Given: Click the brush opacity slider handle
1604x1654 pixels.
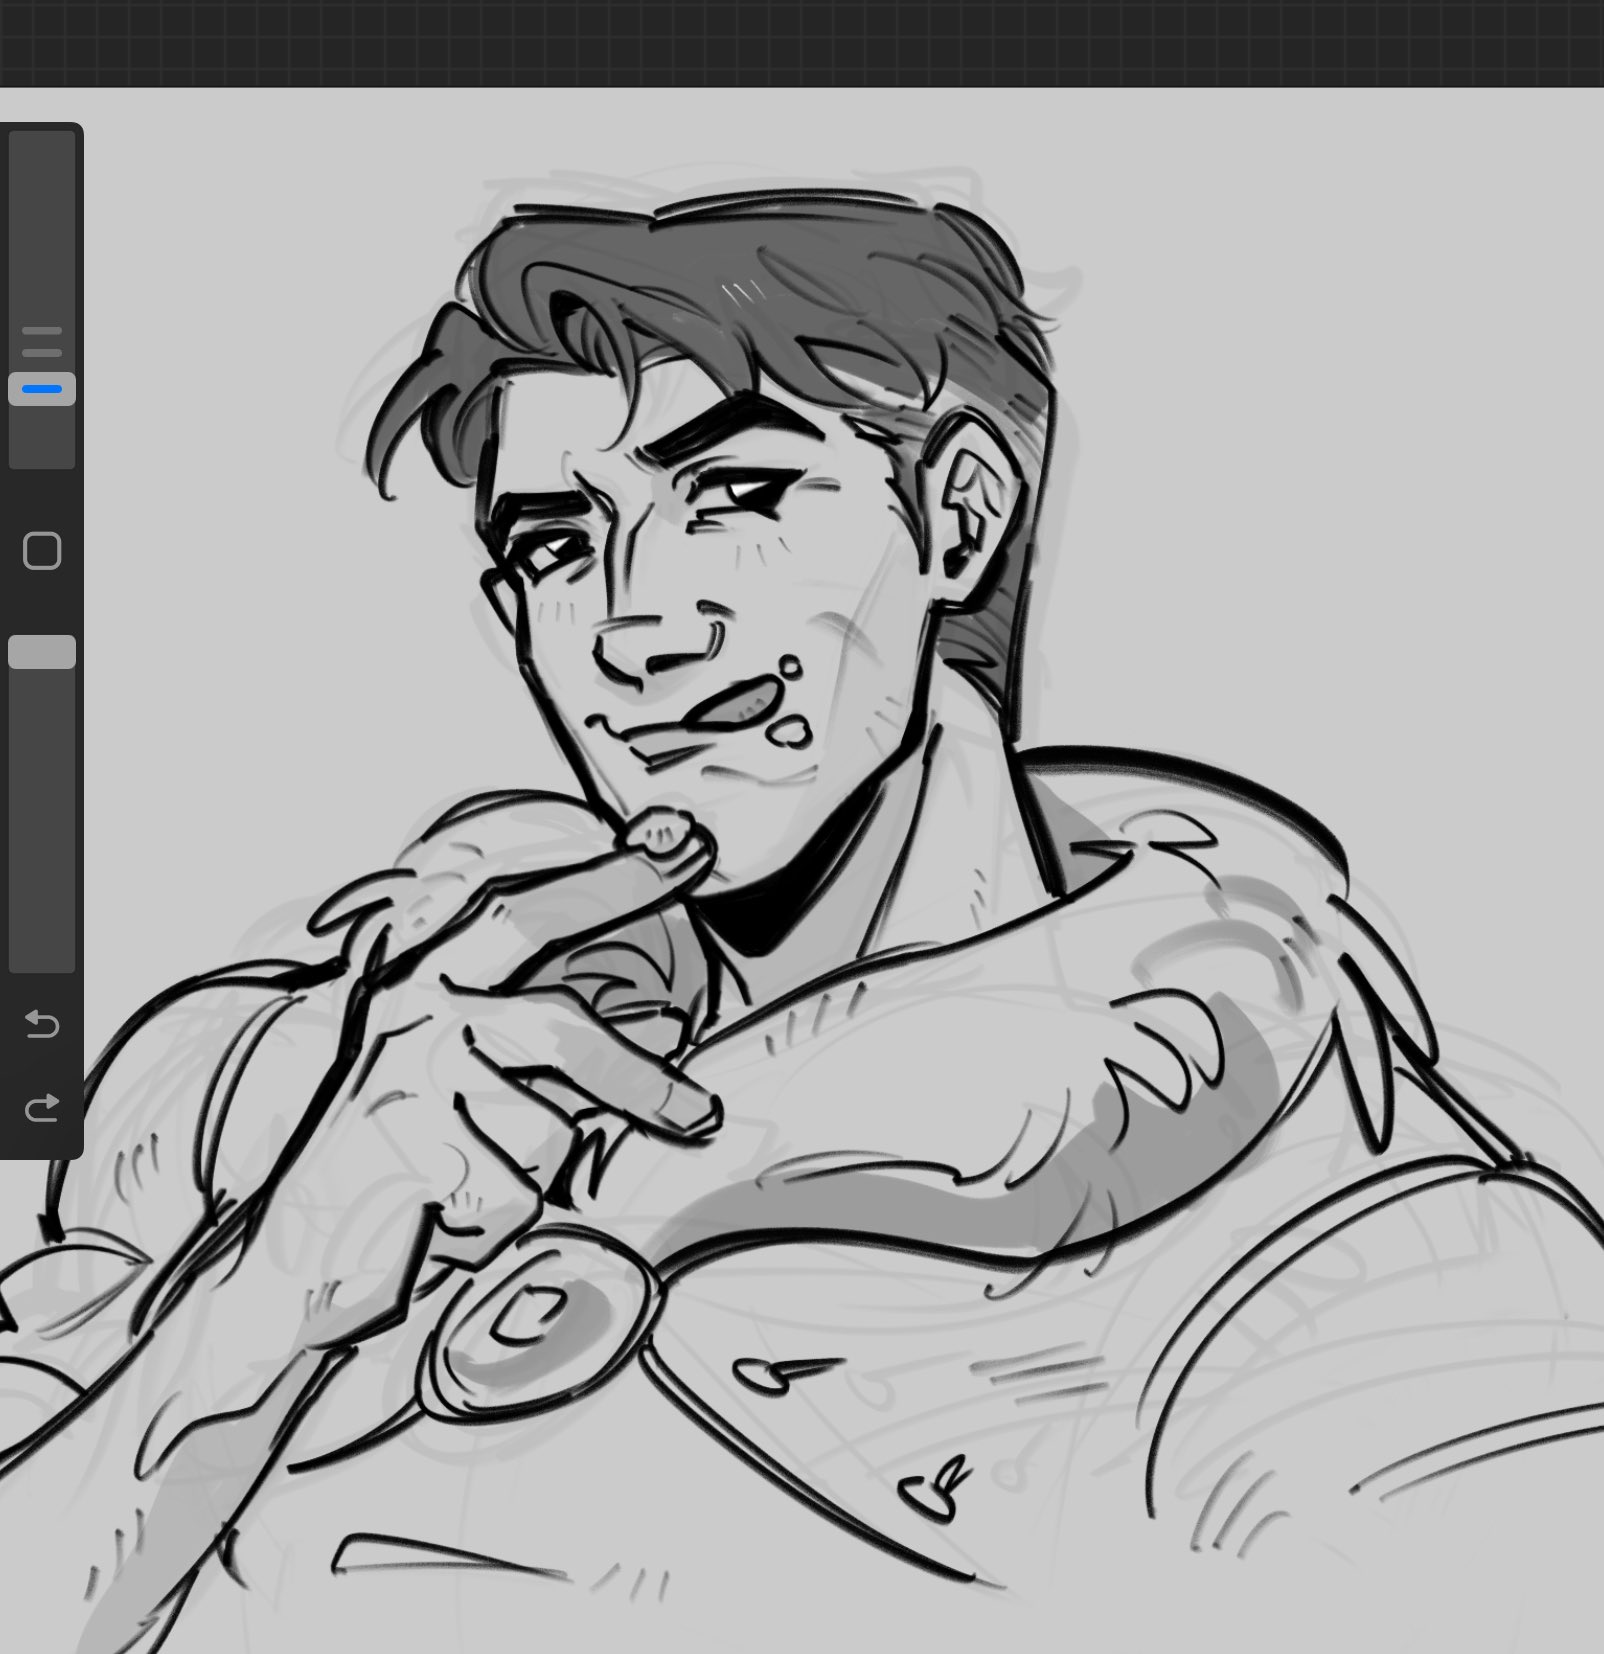Looking at the screenshot, I should (42, 652).
